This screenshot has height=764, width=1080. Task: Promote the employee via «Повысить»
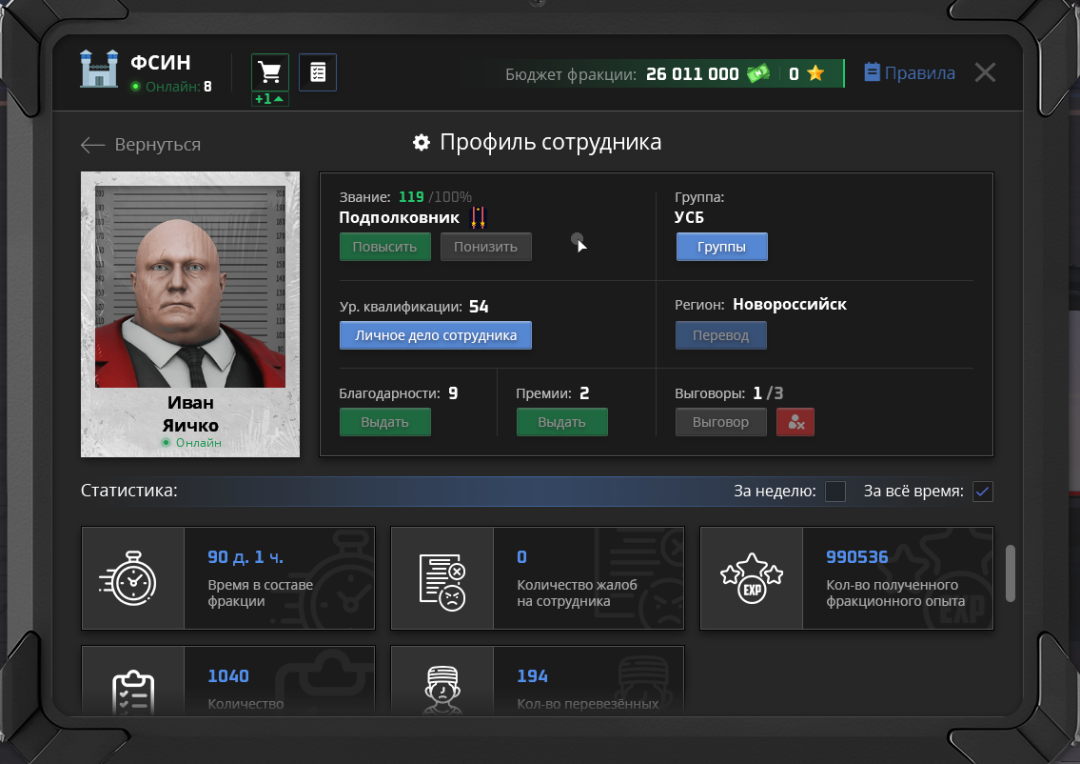click(384, 246)
